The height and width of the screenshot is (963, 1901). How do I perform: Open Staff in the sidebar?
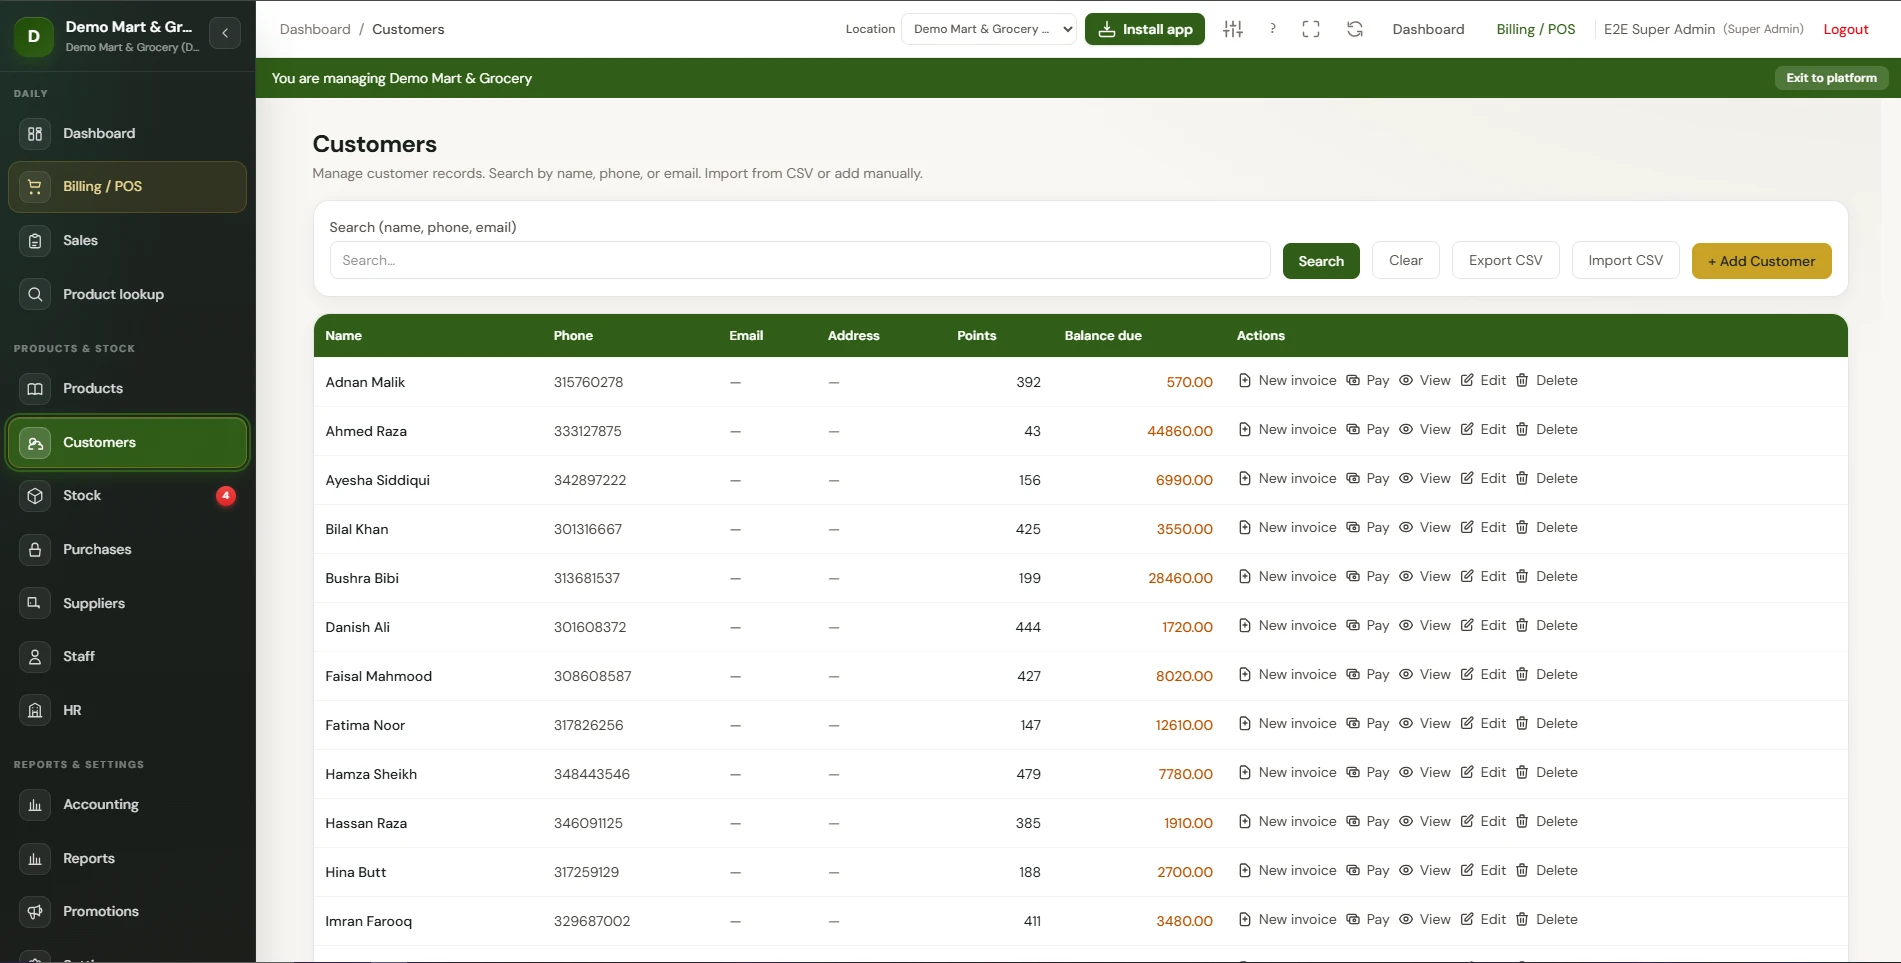tap(127, 656)
